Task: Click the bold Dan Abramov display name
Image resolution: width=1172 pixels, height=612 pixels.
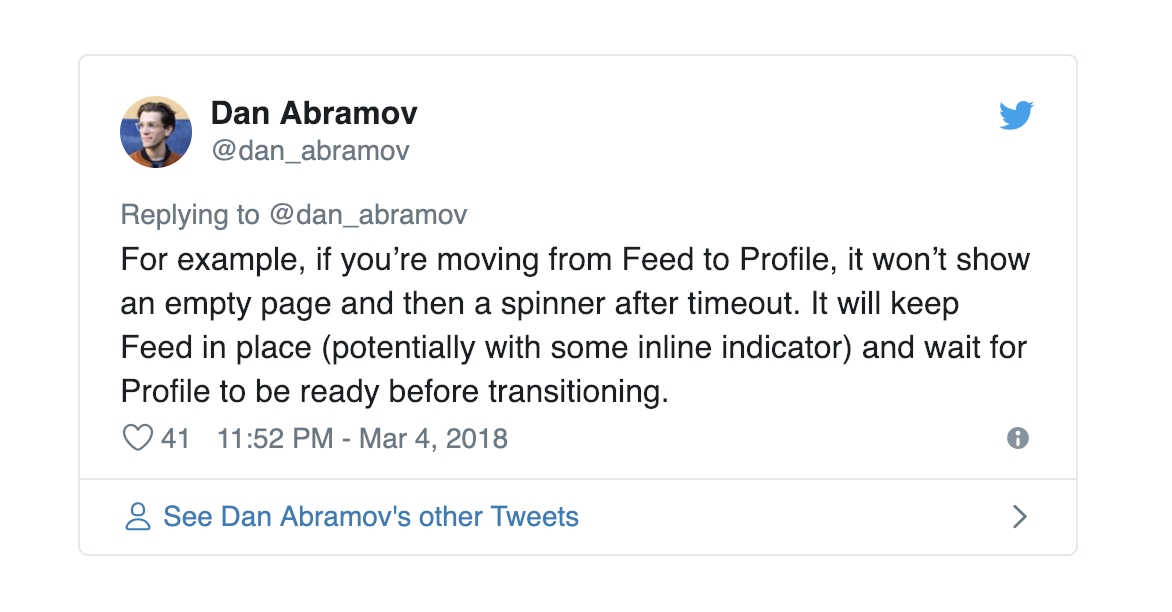Action: (314, 114)
